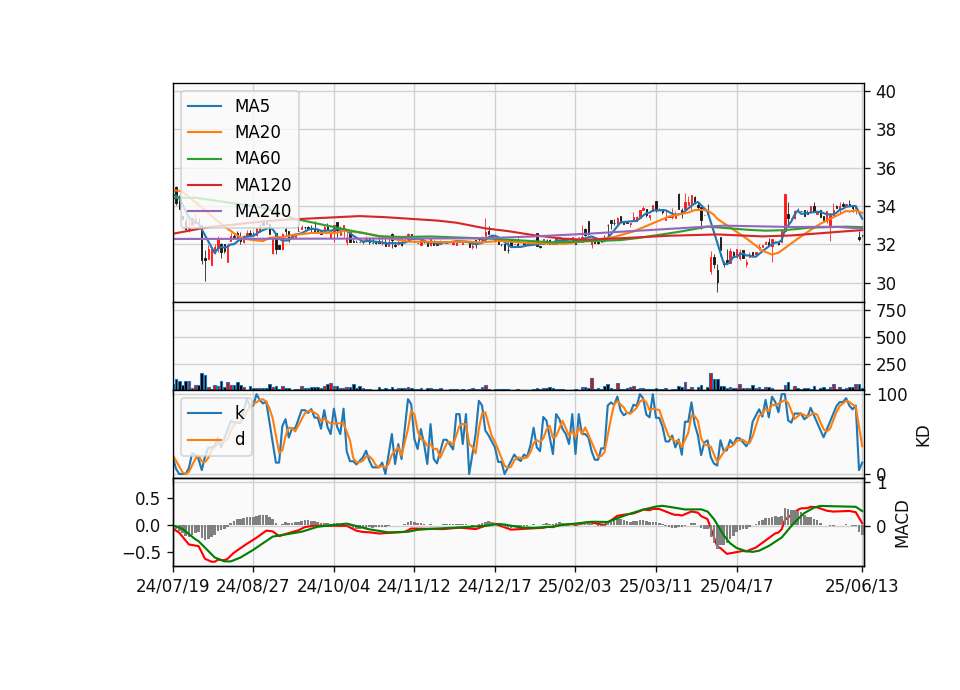Click the d legend label in KD panel
Viewport: 960px width, 690px height.
pos(240,439)
